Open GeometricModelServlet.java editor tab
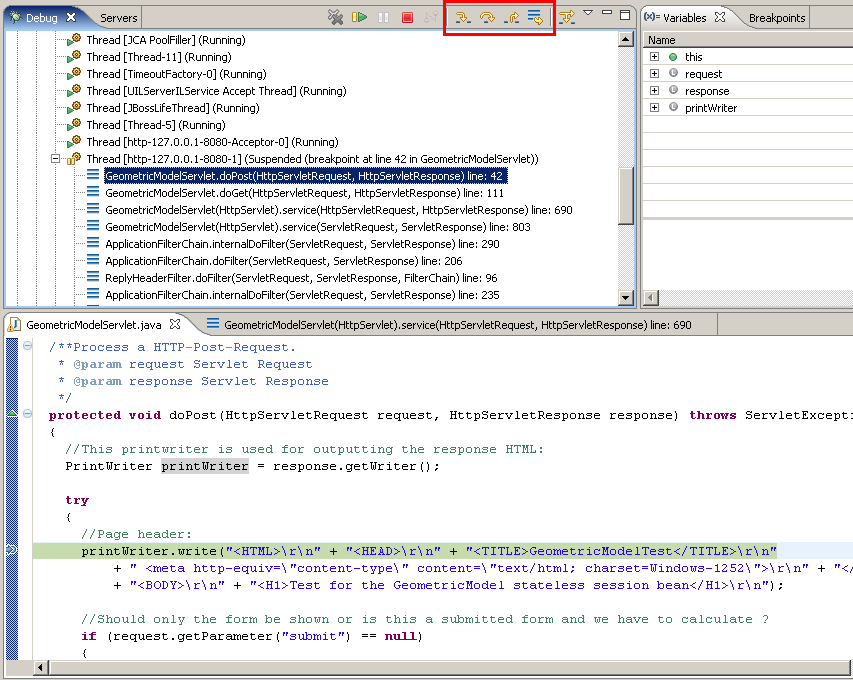This screenshot has width=853, height=680. click(x=94, y=325)
